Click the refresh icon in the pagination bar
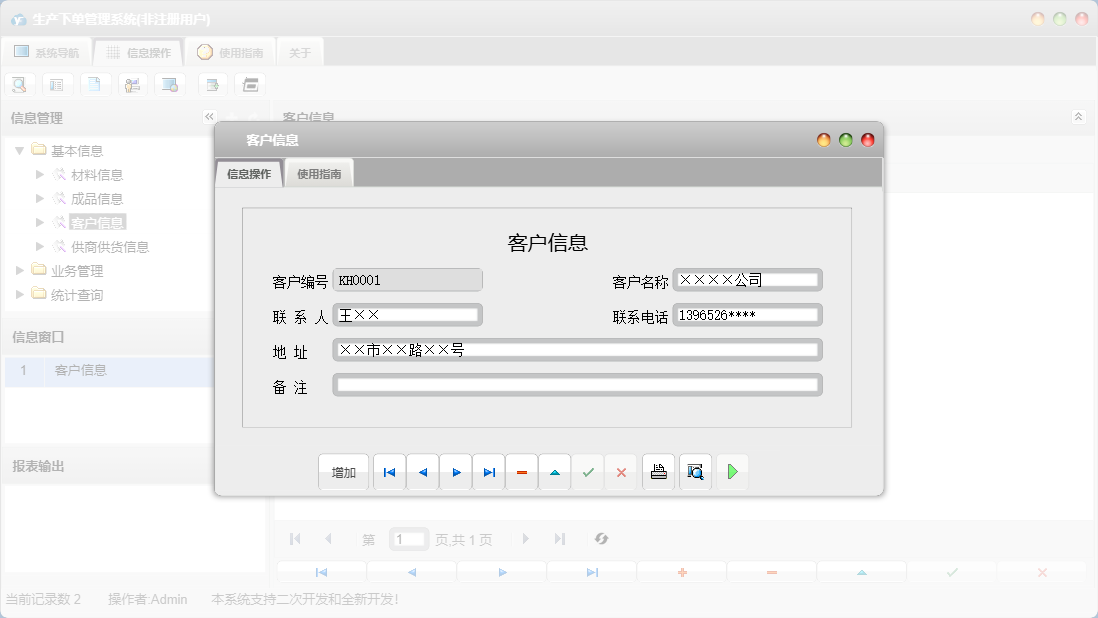 (601, 538)
